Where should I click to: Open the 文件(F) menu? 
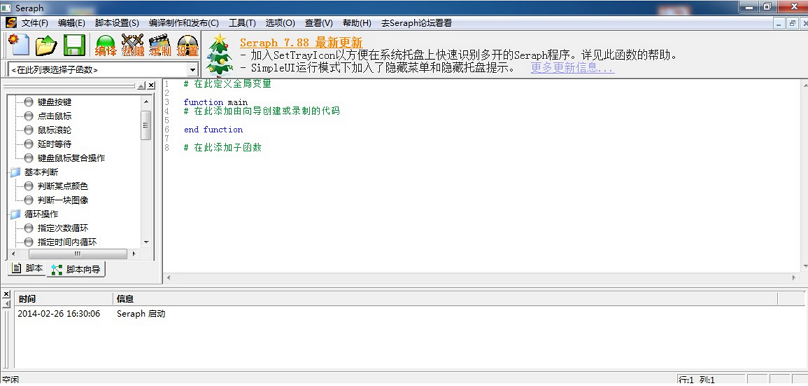coord(35,23)
